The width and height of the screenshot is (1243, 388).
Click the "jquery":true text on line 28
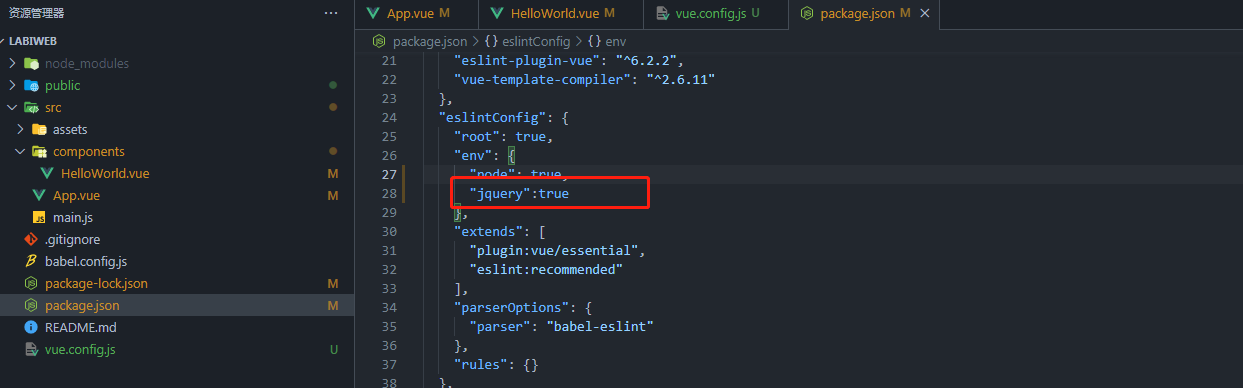coord(519,193)
